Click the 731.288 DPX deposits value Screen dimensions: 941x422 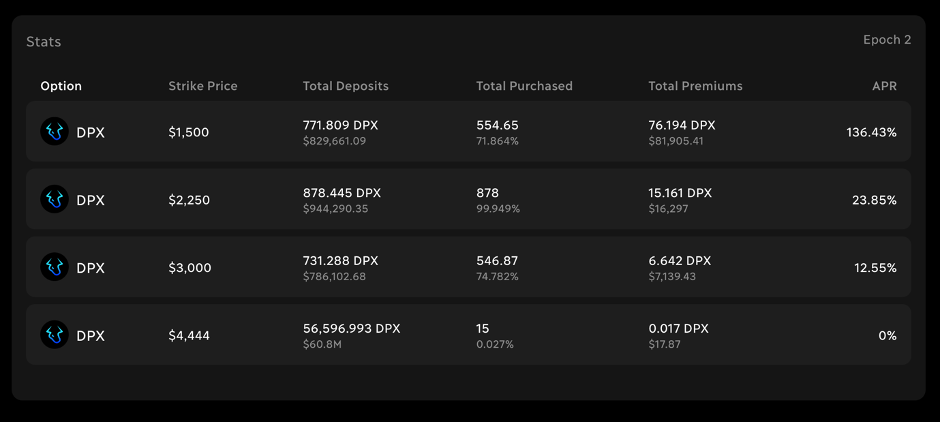[x=341, y=261]
